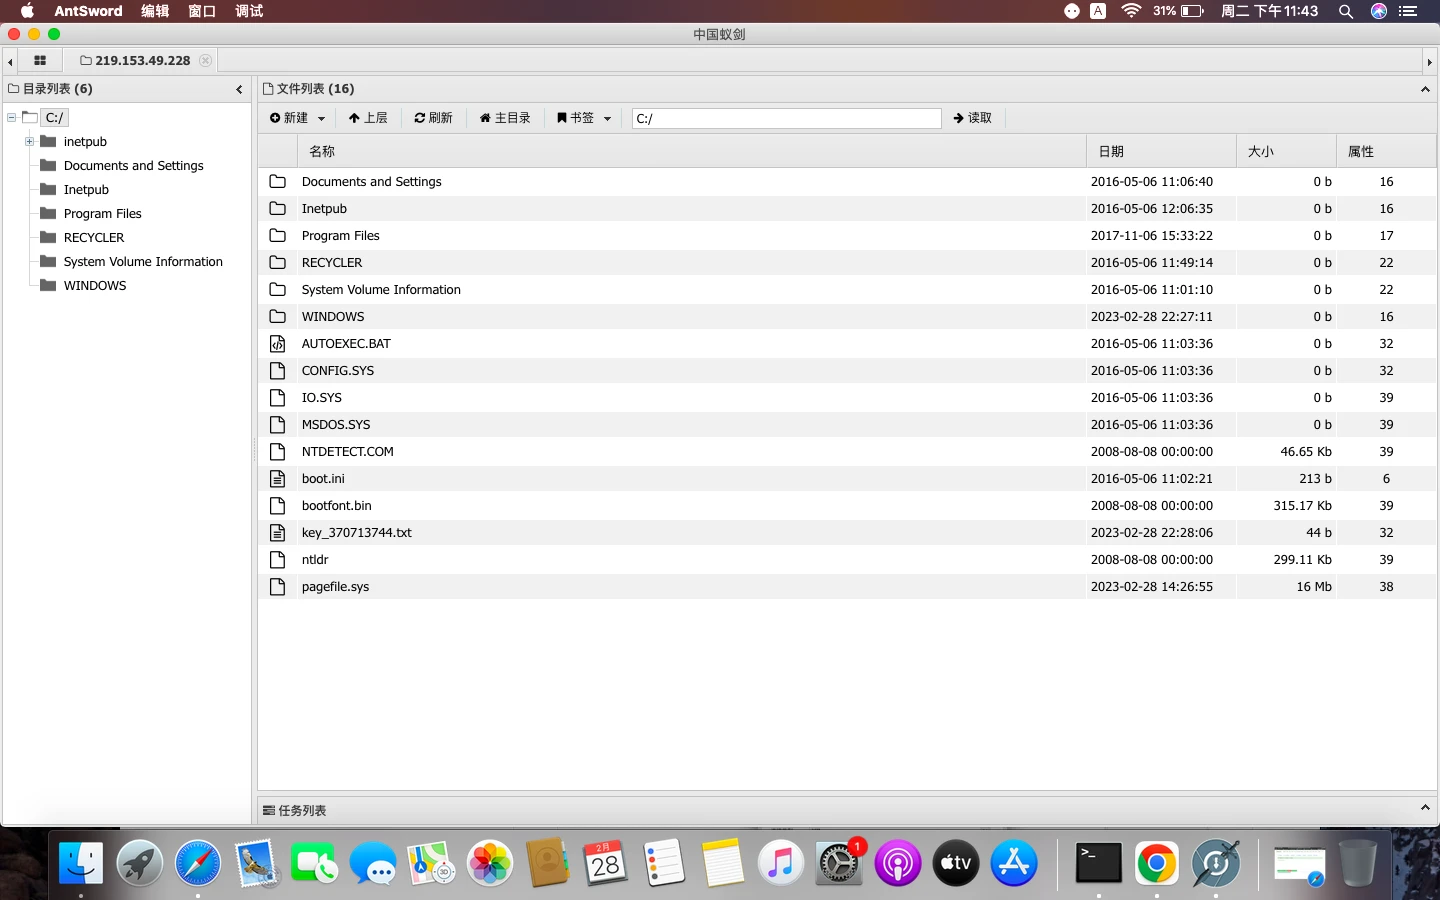1440x900 pixels.
Task: Open the Apple menu
Action: [x=27, y=11]
